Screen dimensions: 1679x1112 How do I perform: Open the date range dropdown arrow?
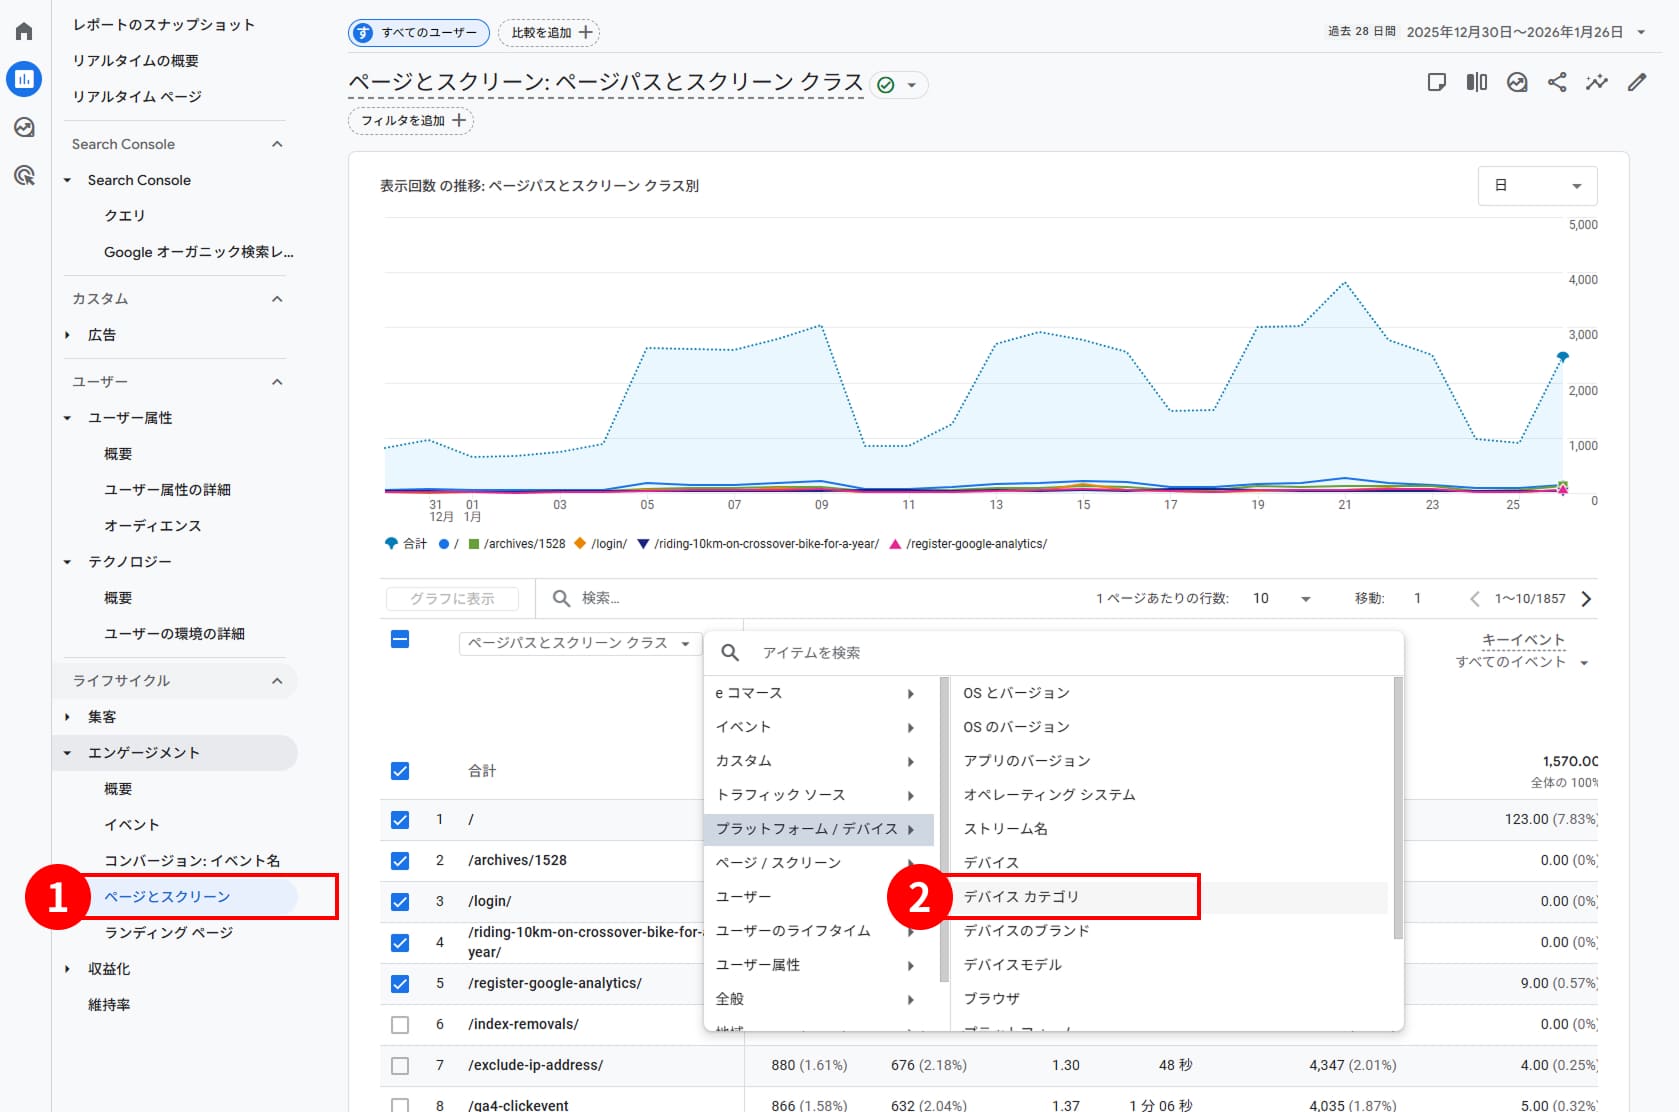1641,32
